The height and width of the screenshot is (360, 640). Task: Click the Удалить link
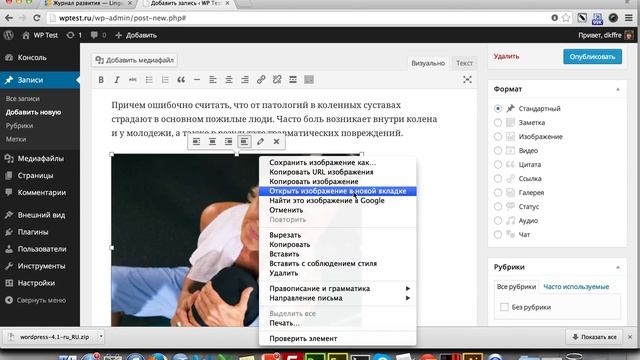[506, 56]
